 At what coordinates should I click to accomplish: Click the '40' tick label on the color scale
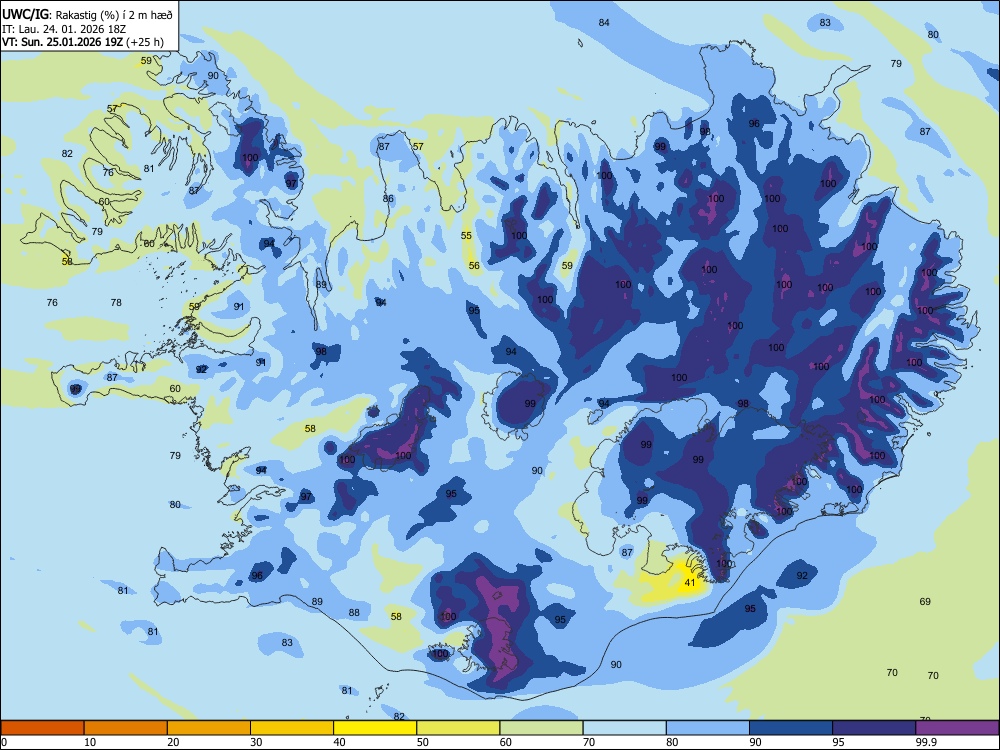coord(339,742)
